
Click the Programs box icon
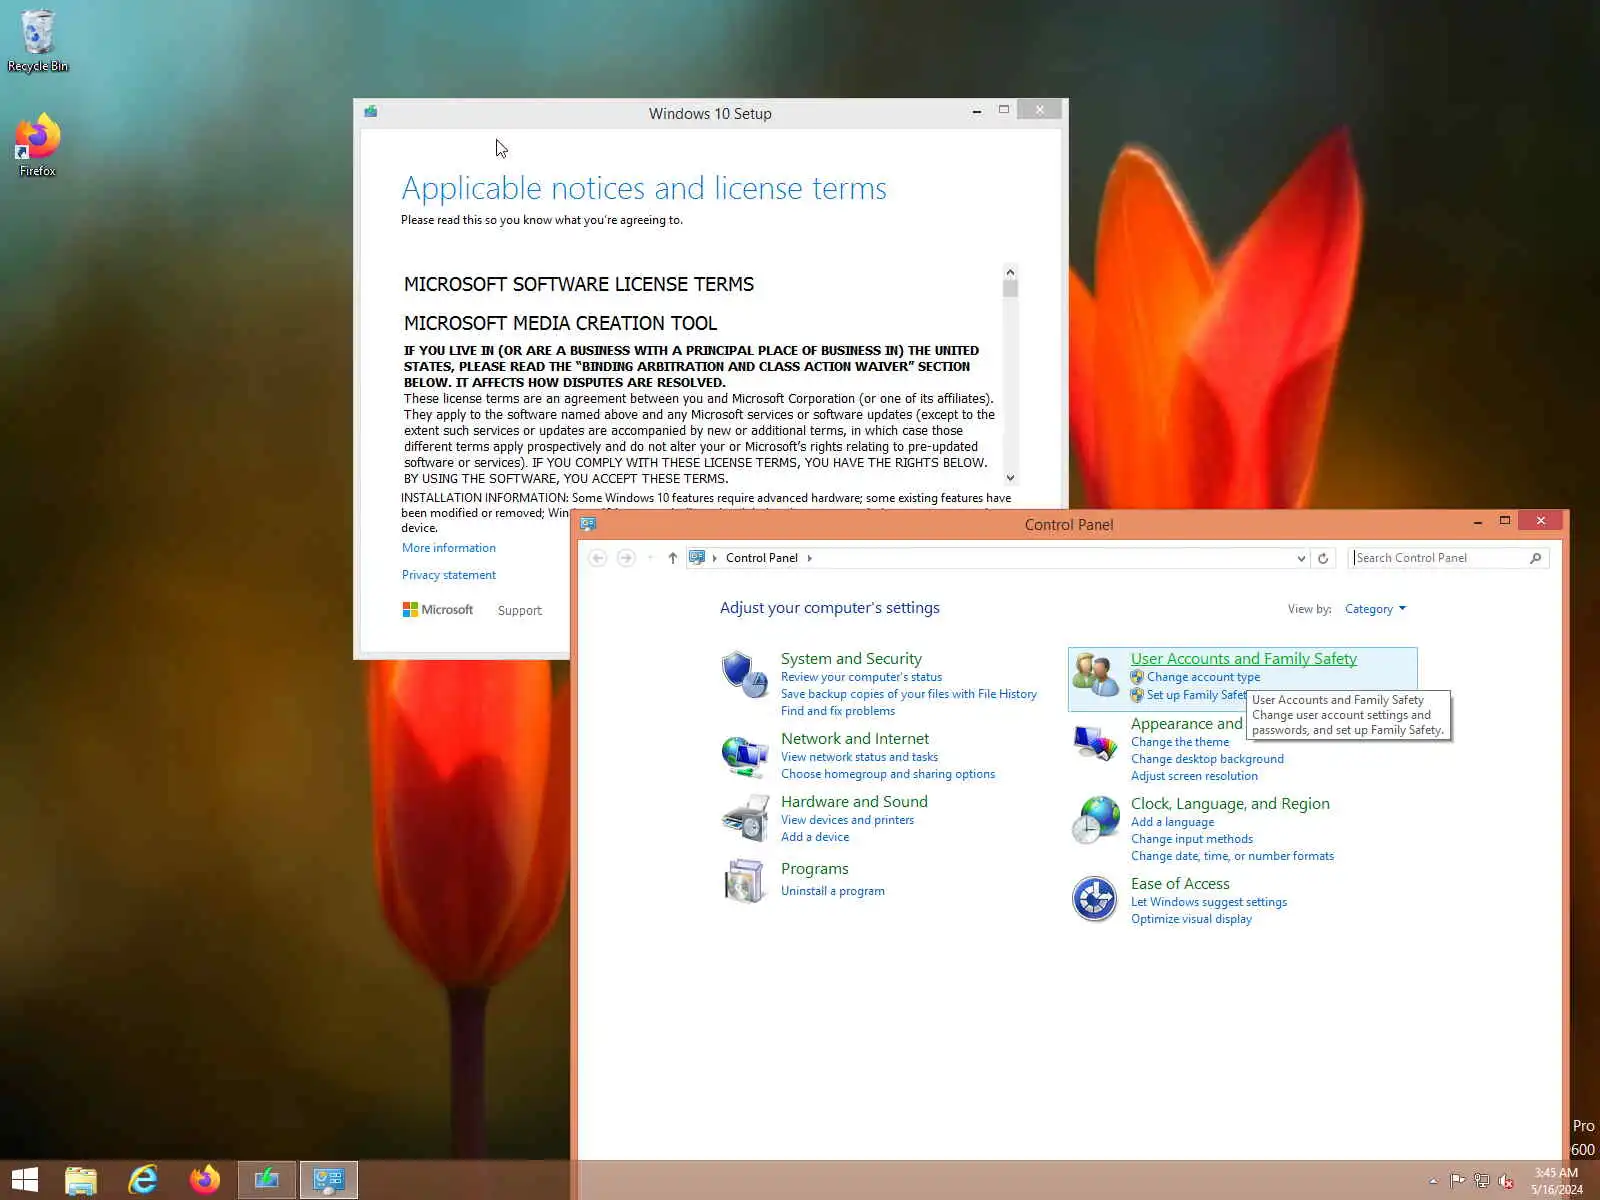pos(744,881)
